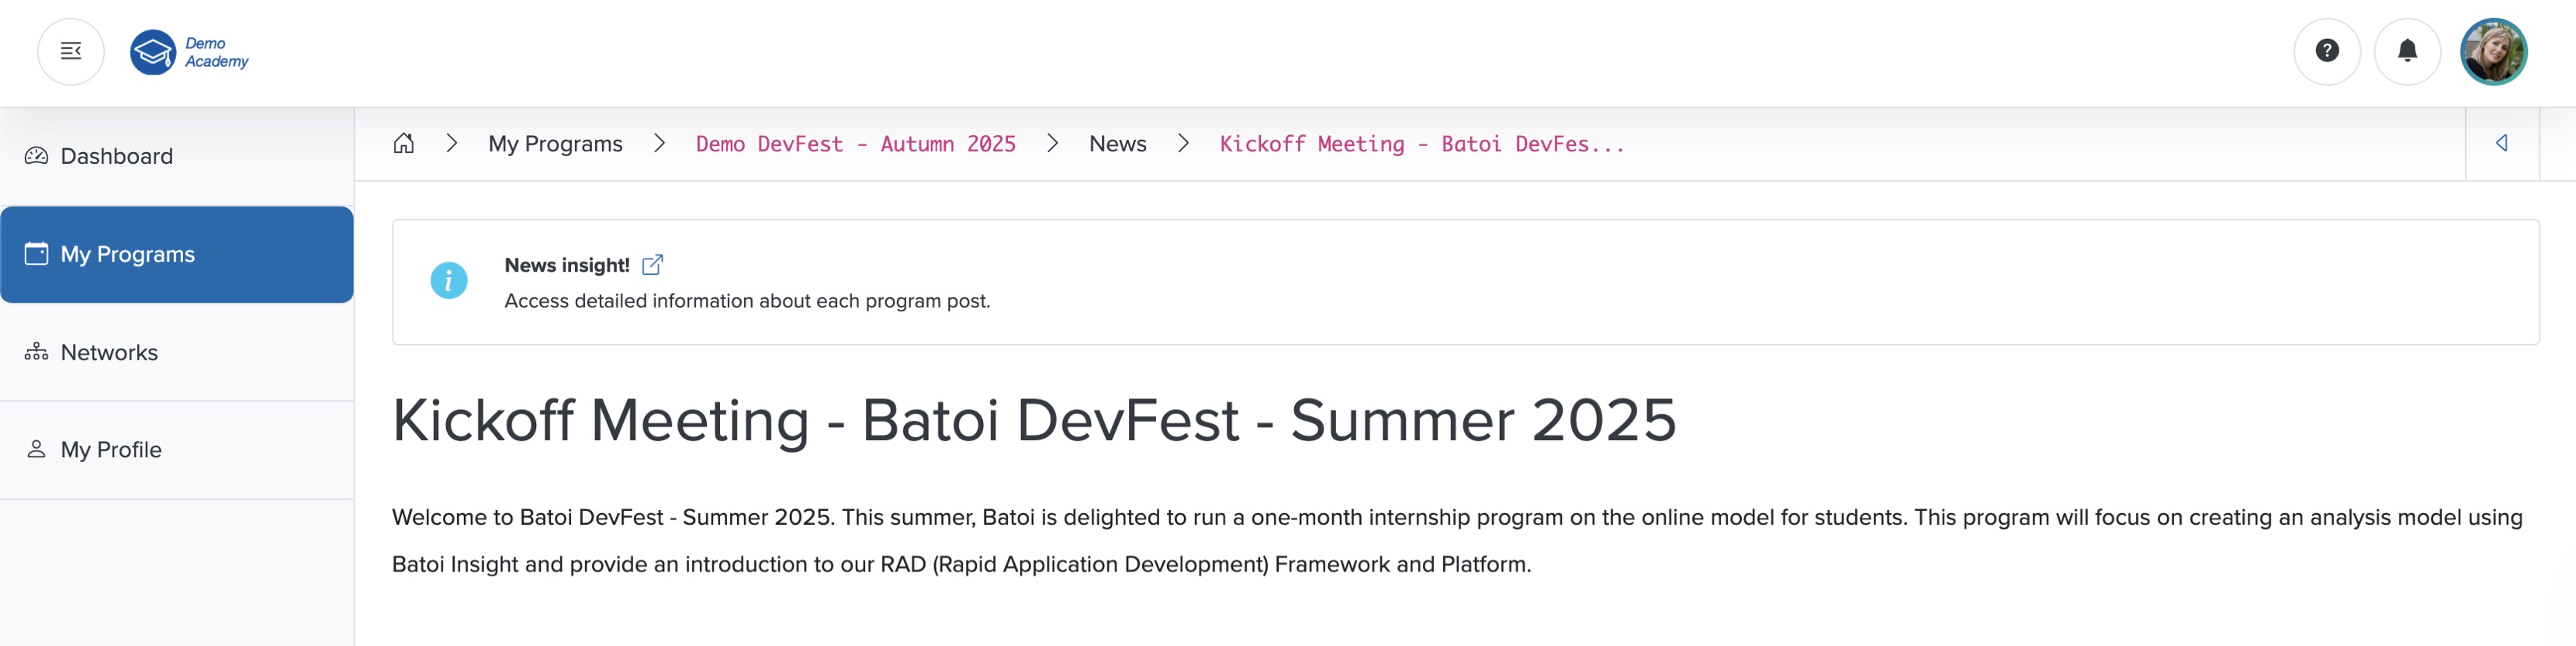The image size is (2576, 646).
Task: Click the Kickoff Meeting page heading
Action: 1033,420
